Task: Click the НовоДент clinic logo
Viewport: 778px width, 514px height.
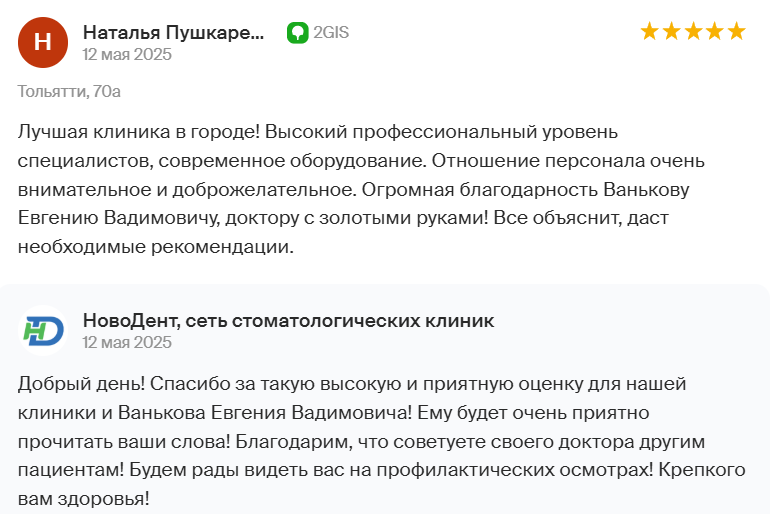Action: [x=43, y=331]
